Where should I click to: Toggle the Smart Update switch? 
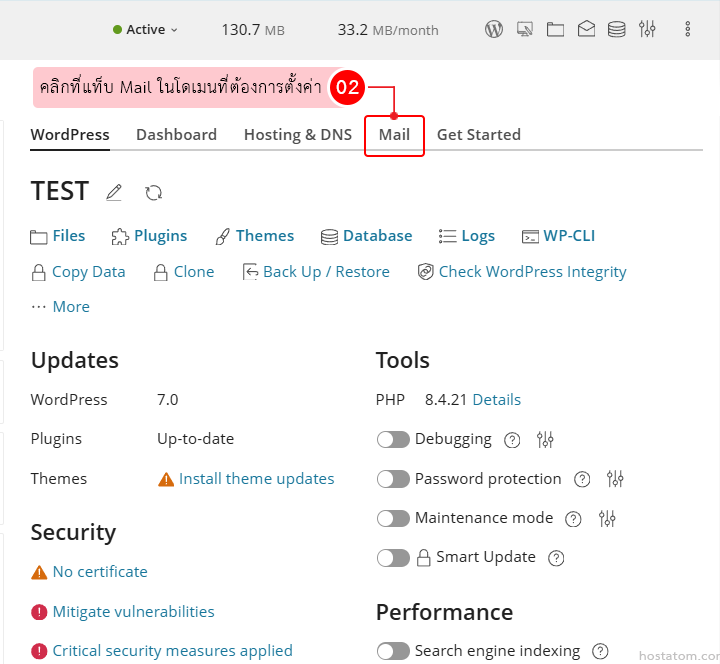click(x=393, y=558)
